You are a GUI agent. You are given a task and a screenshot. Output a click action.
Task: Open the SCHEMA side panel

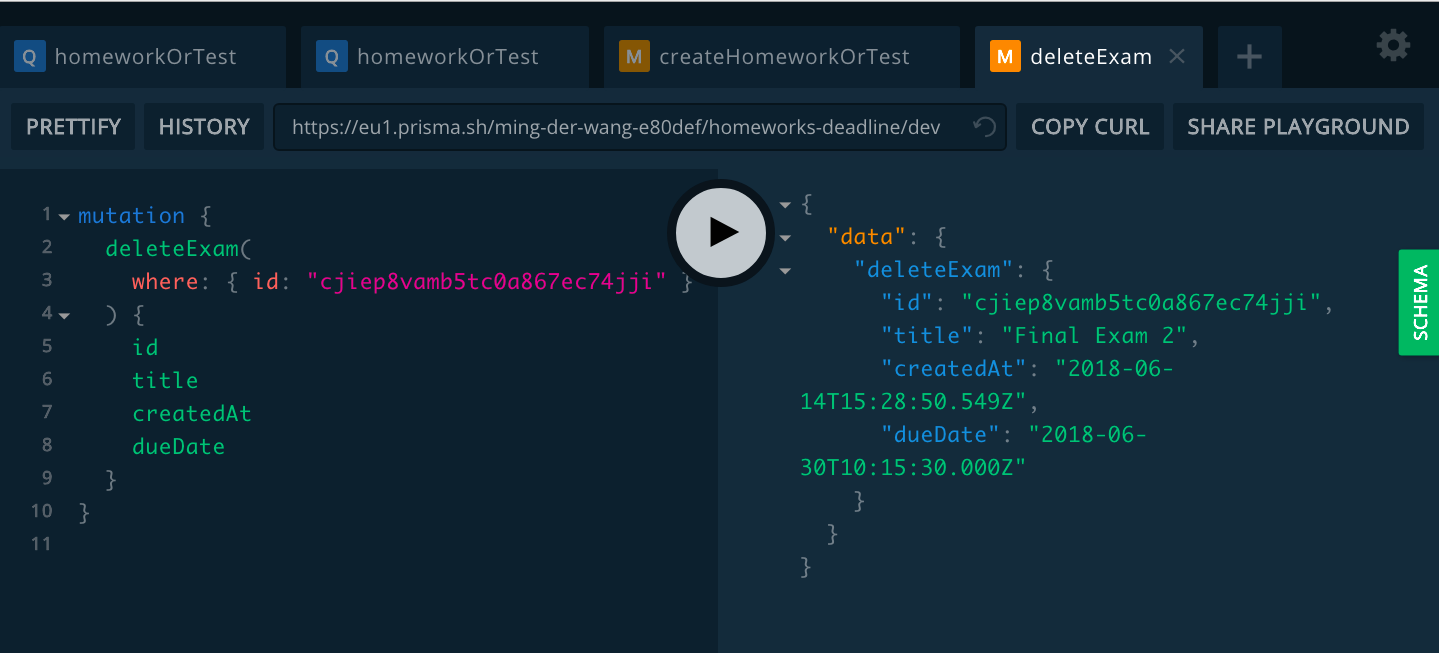(x=1419, y=302)
